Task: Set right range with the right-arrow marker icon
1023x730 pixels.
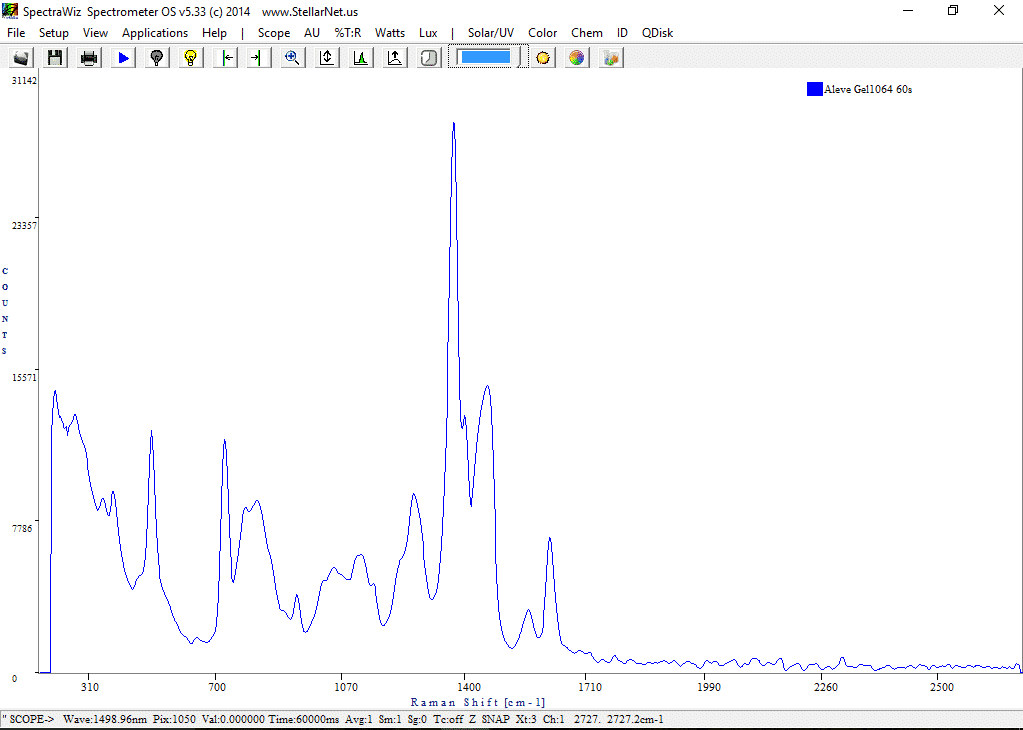Action: (x=259, y=57)
